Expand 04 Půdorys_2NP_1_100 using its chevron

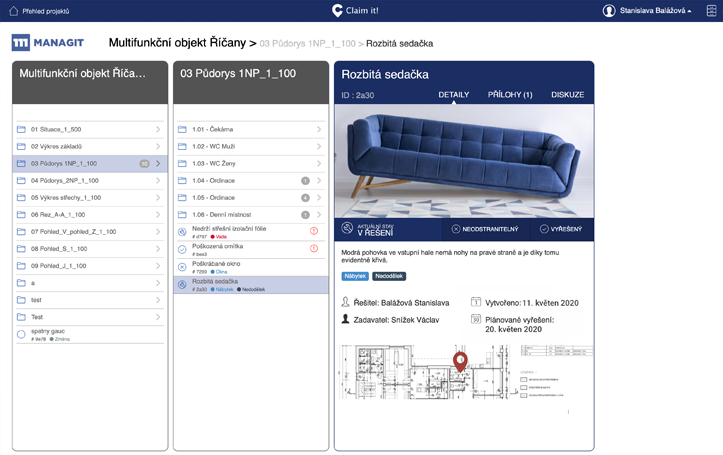point(158,180)
